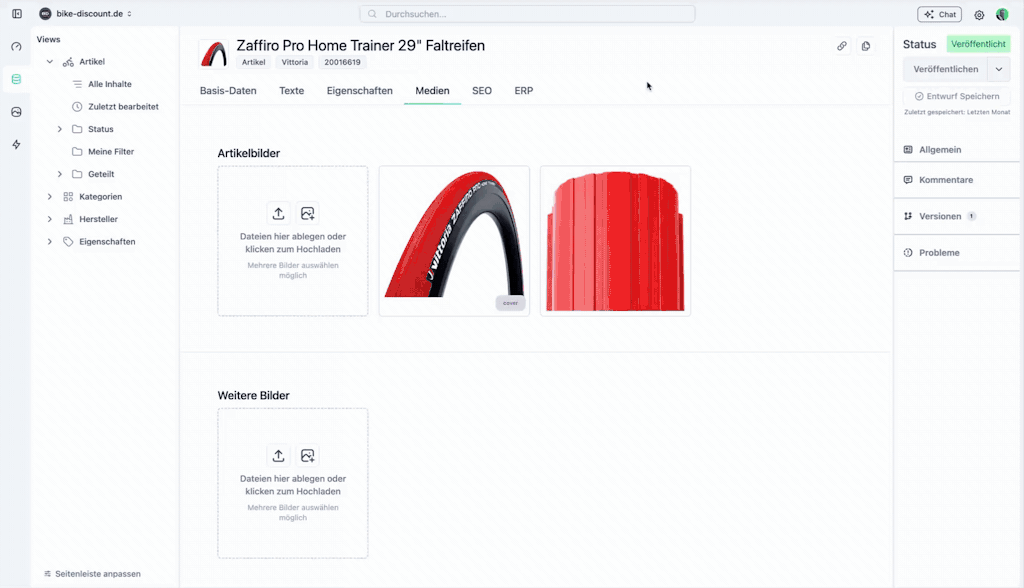Click the Durchsuchen search field
Screen dimensions: 1024x588
point(527,14)
